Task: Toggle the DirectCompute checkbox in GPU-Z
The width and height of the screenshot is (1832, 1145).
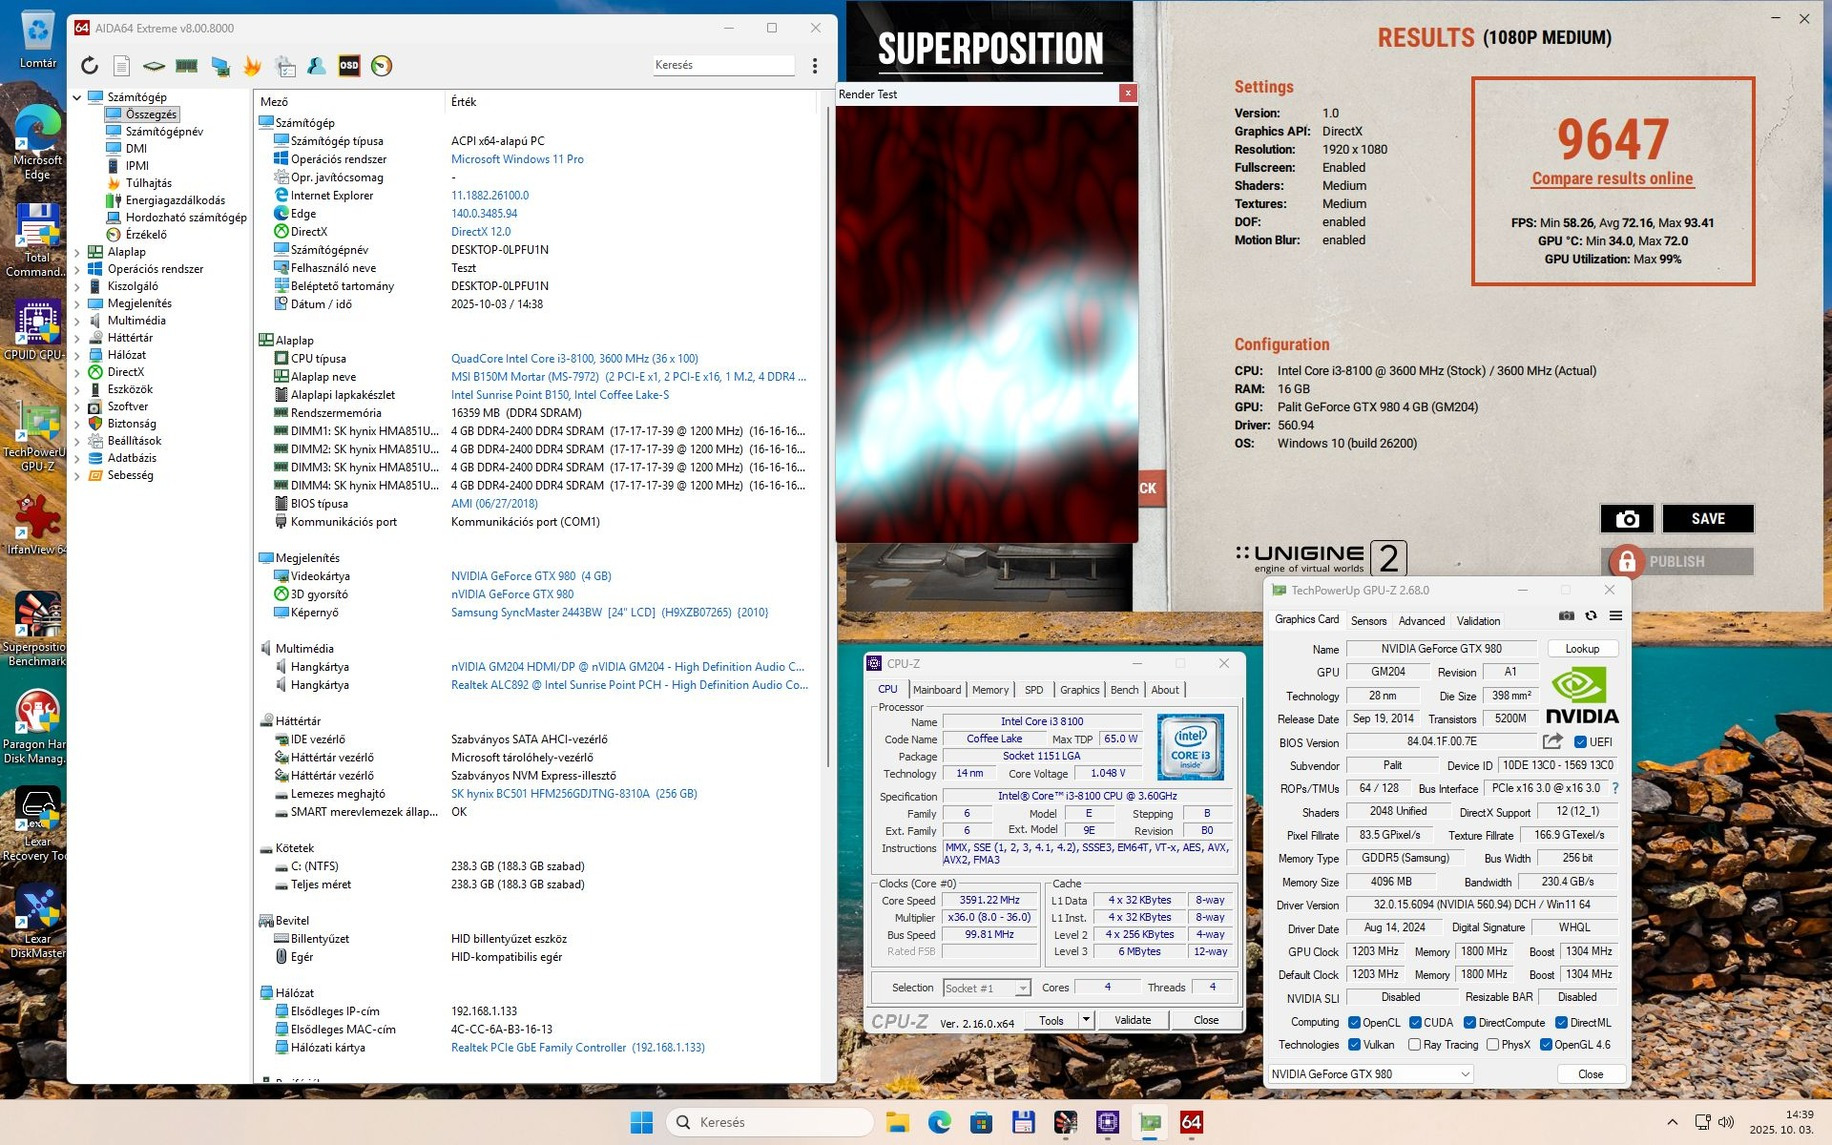Action: tap(1469, 1022)
